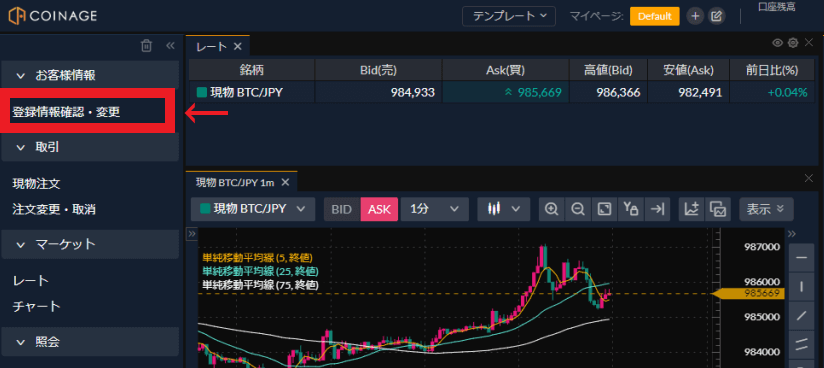
Task: Collapse the sidebar with double chevron
Action: [x=170, y=46]
